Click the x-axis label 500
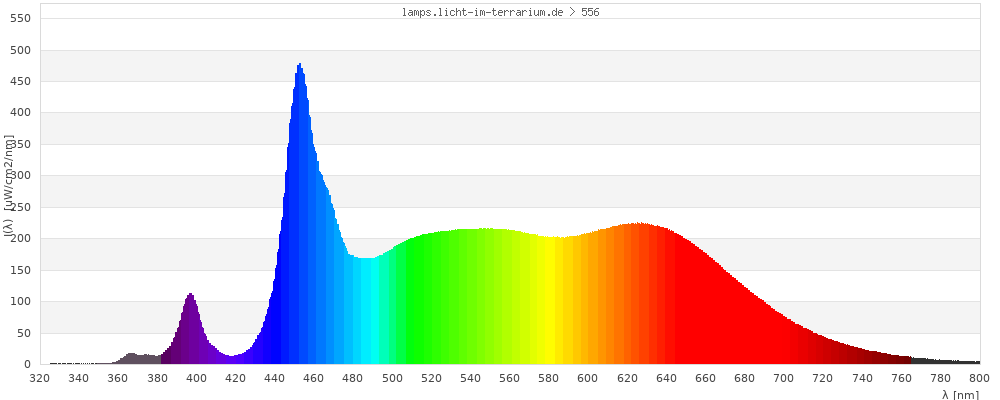The height and width of the screenshot is (400, 1000). click(392, 378)
